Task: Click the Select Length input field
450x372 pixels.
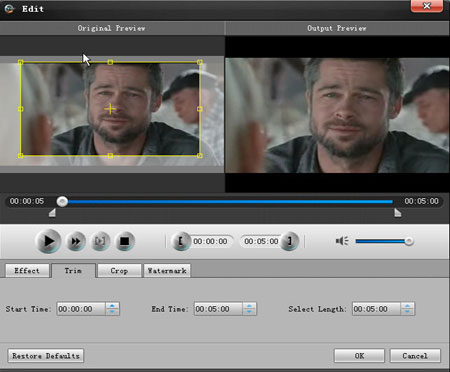Action: (376, 309)
